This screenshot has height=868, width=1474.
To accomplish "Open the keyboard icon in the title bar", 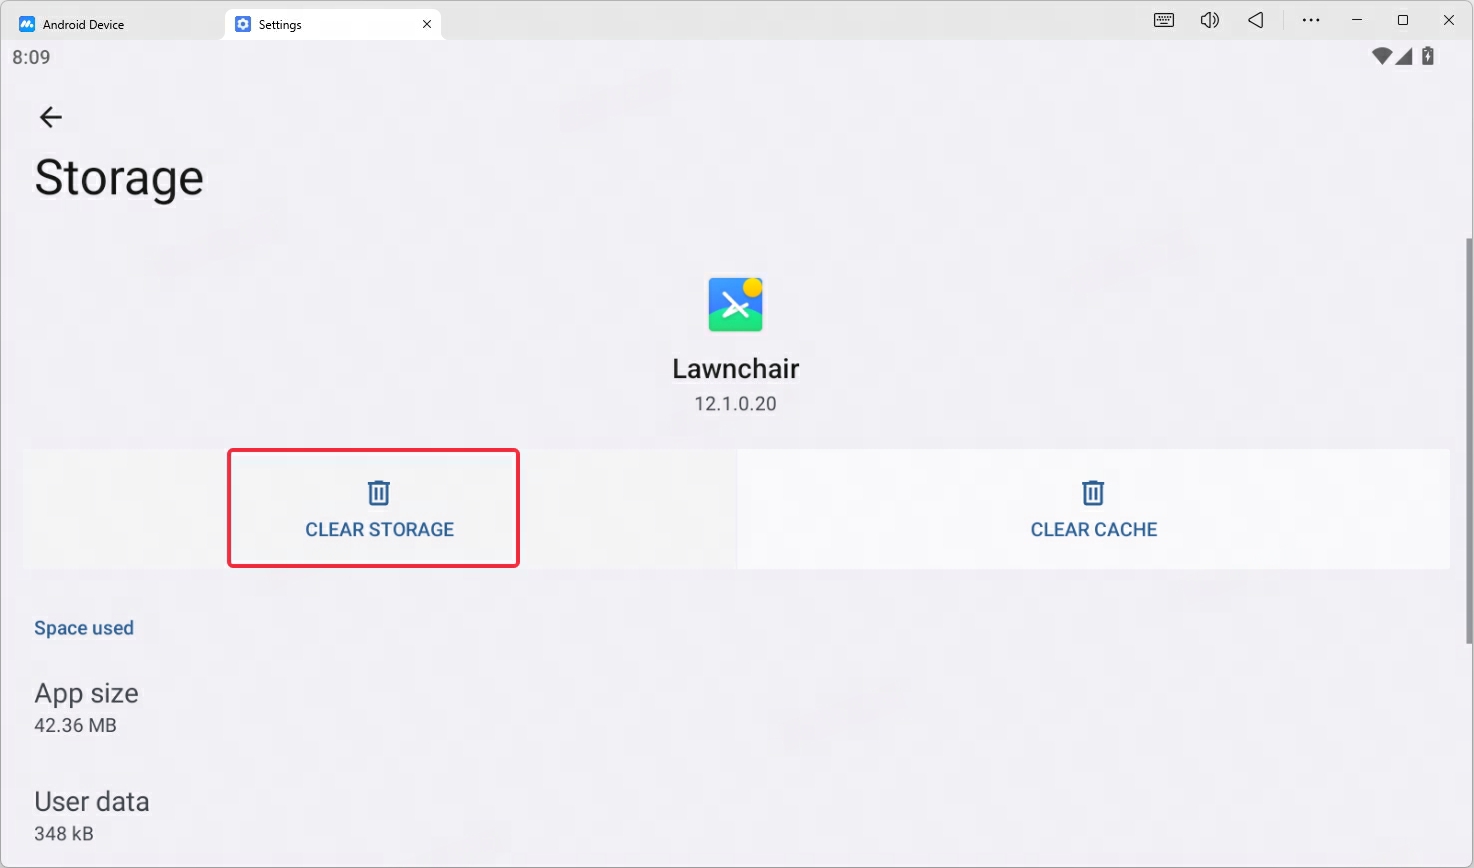I will (x=1164, y=20).
